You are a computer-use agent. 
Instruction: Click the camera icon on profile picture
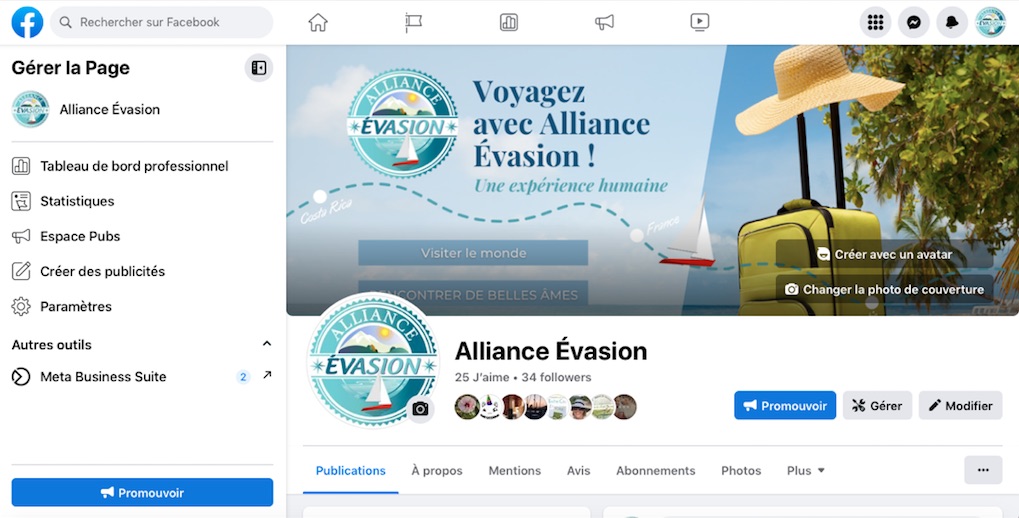(420, 408)
